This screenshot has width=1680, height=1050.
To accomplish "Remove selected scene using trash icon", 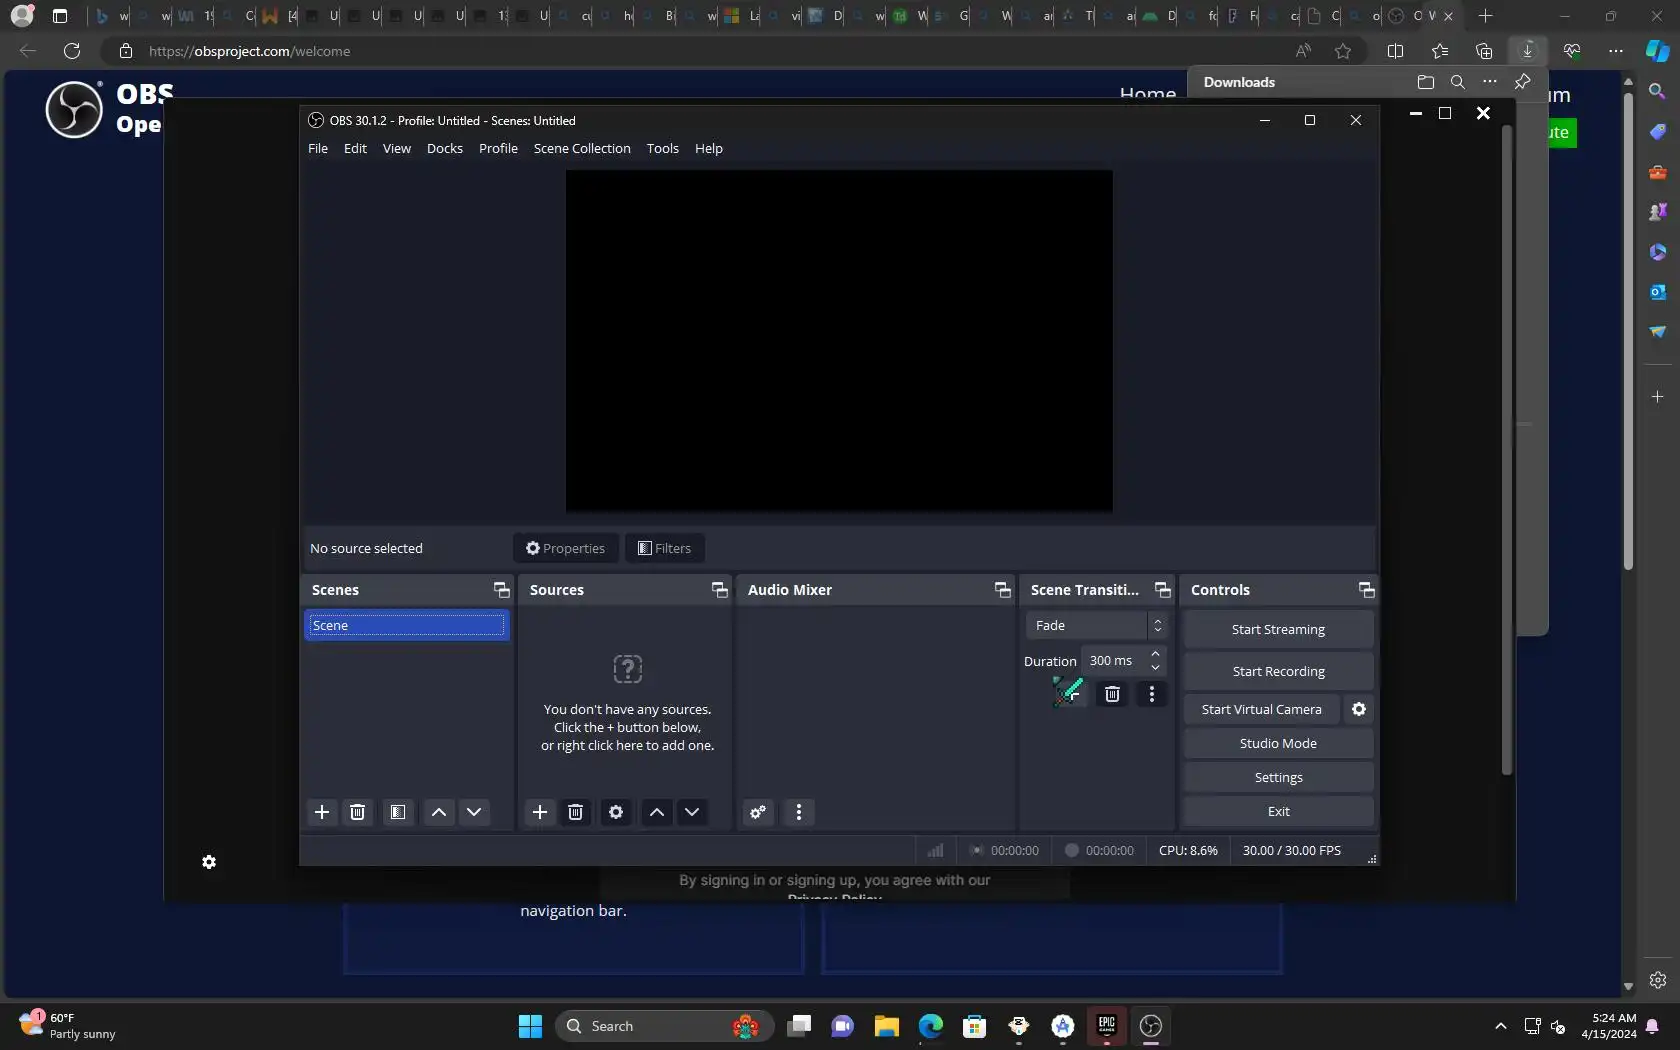I will (x=357, y=812).
